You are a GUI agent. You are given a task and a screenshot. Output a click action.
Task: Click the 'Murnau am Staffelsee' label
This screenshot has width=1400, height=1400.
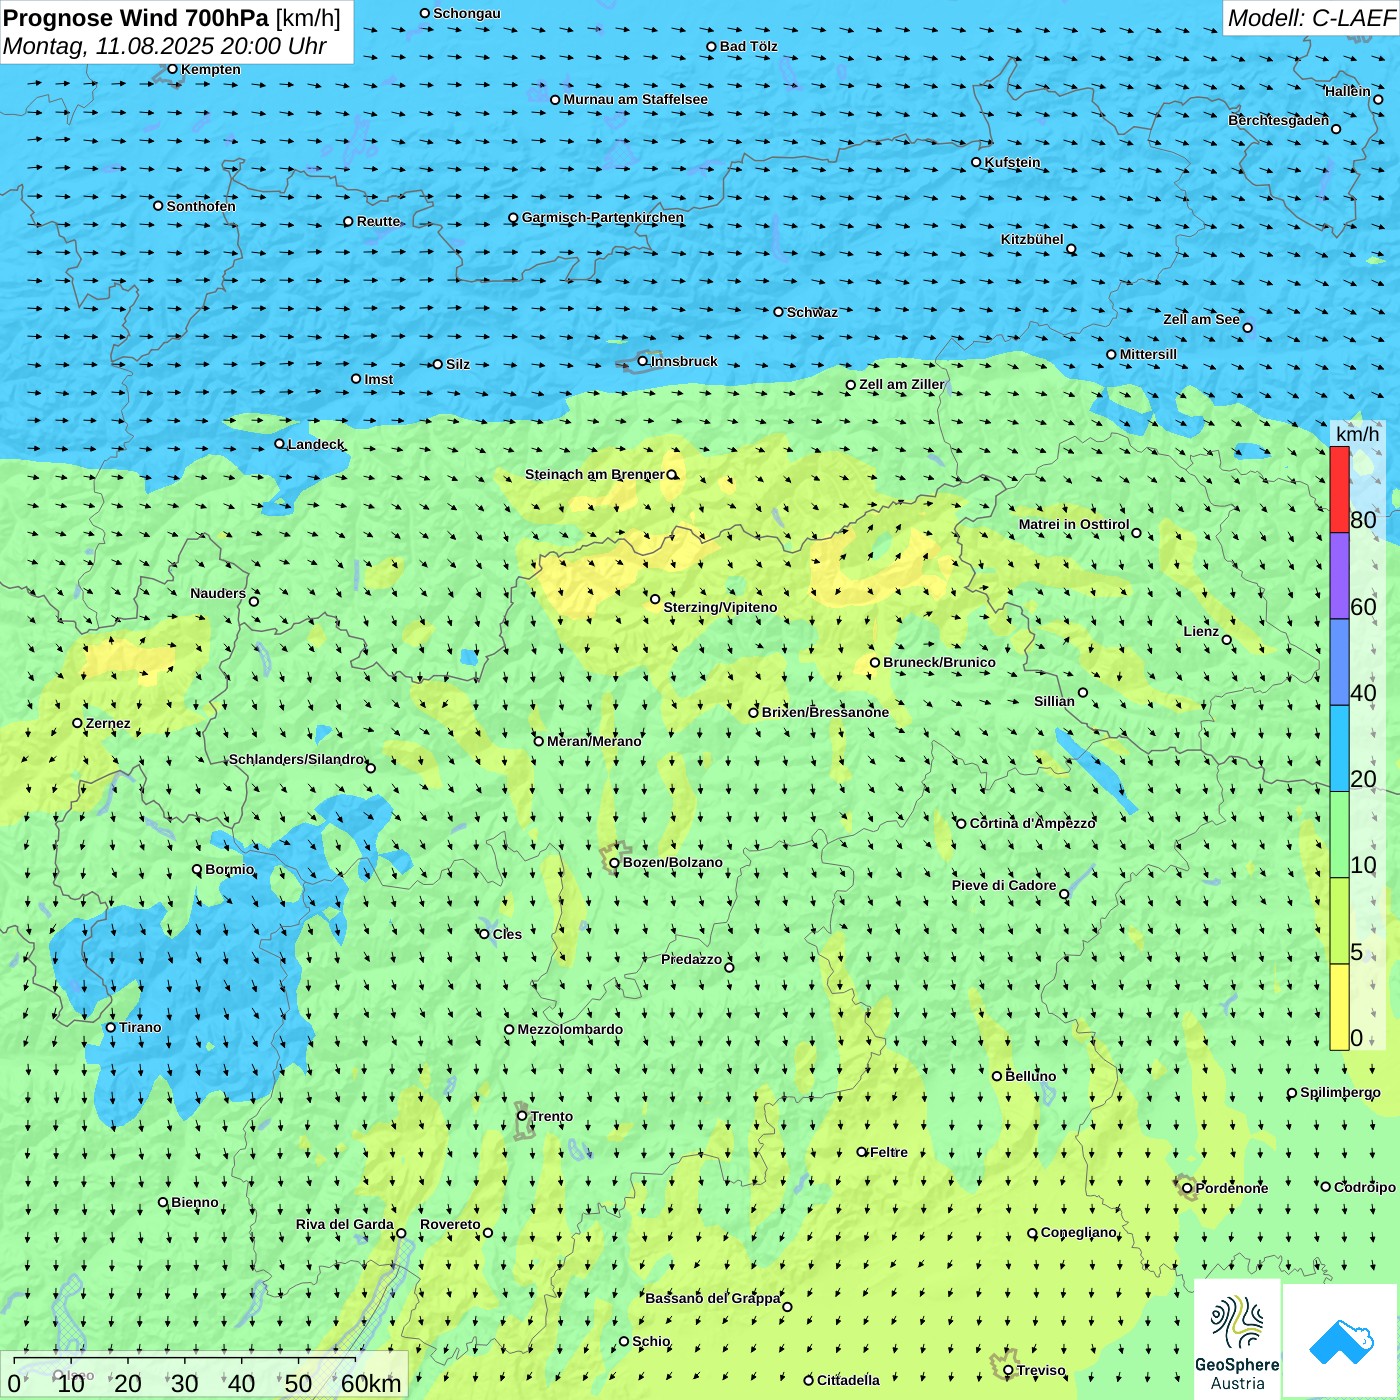[x=635, y=99]
